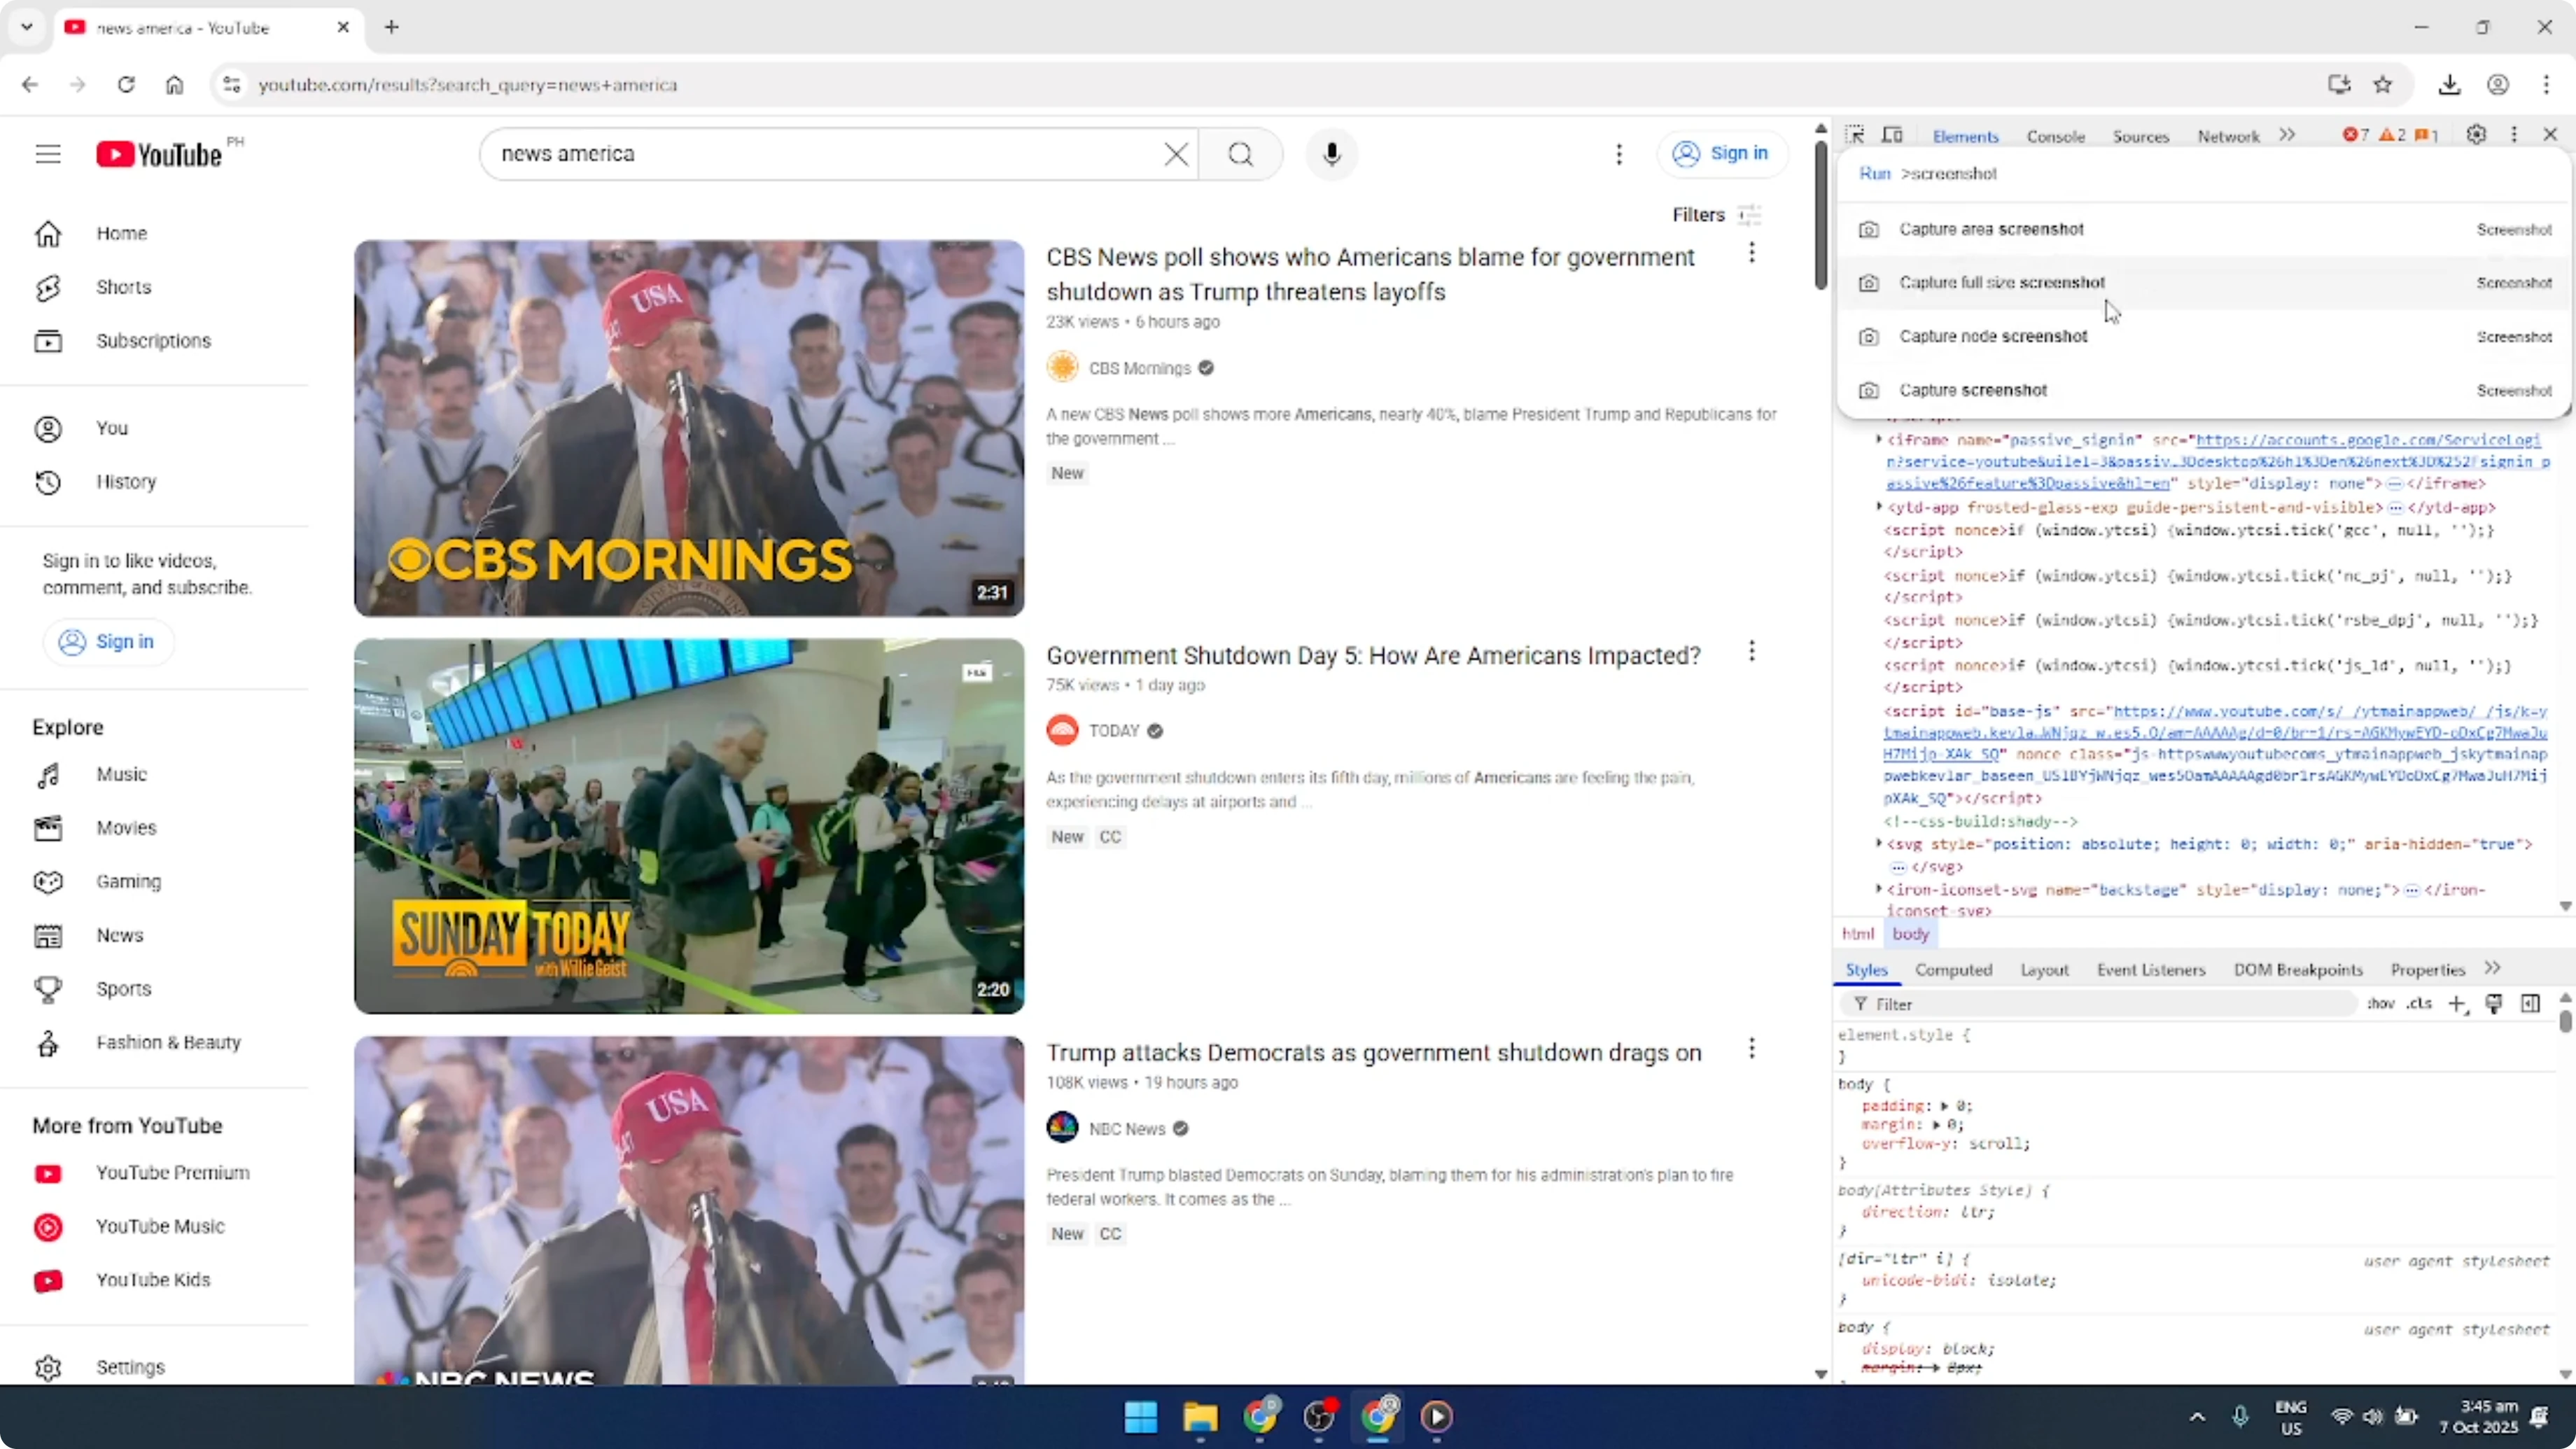Screen dimensions: 2576x1449
Task: Activate DevTools inspect element picker
Action: [x=1855, y=135]
